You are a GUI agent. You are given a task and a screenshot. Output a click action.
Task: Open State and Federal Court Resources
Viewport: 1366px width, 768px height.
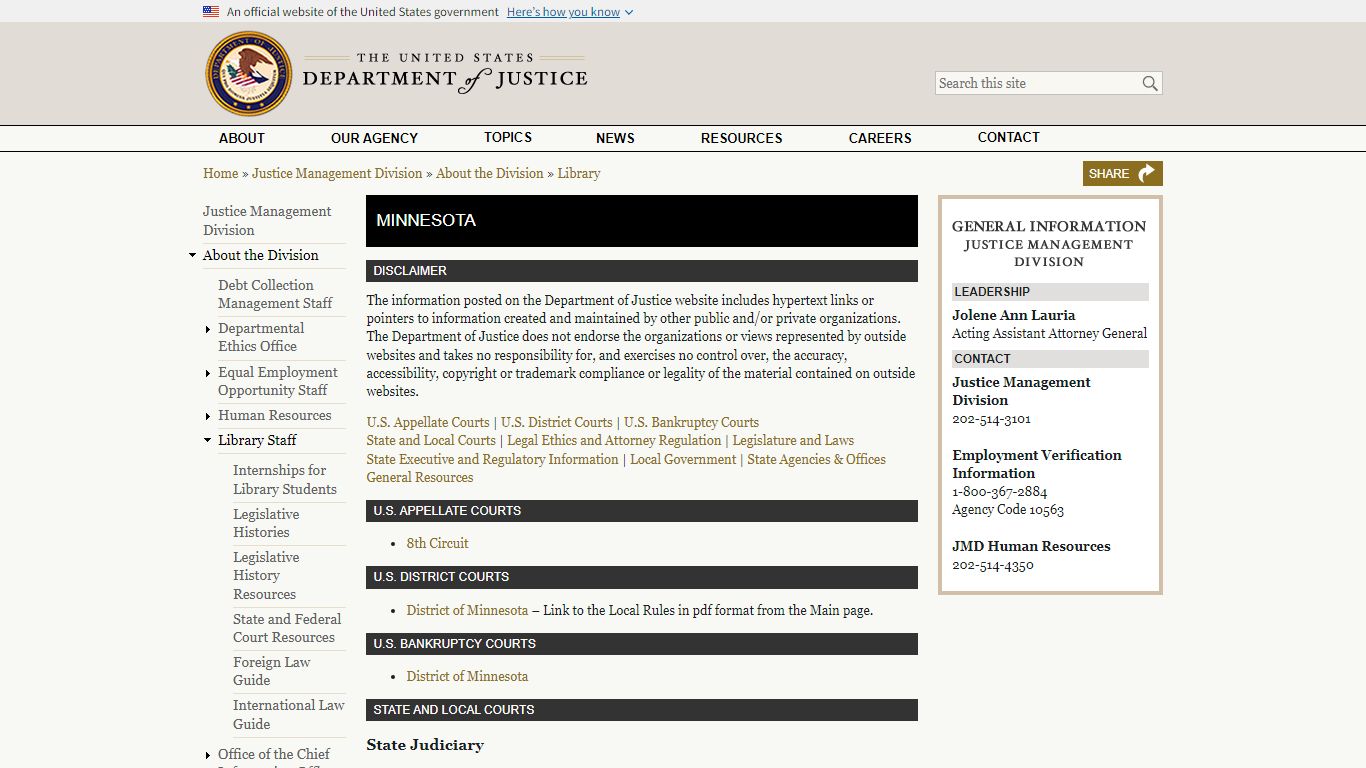coord(287,628)
